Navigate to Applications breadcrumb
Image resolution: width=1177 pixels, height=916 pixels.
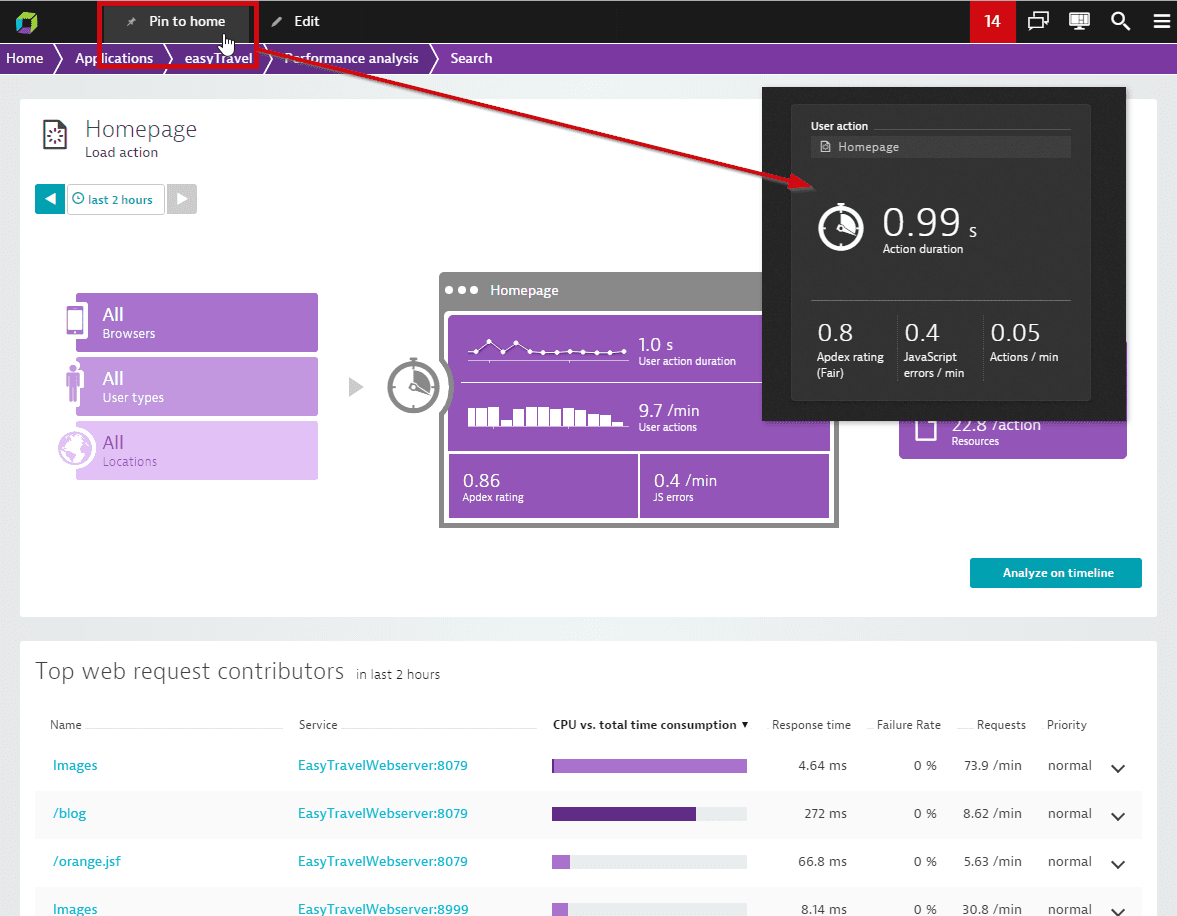(x=114, y=59)
